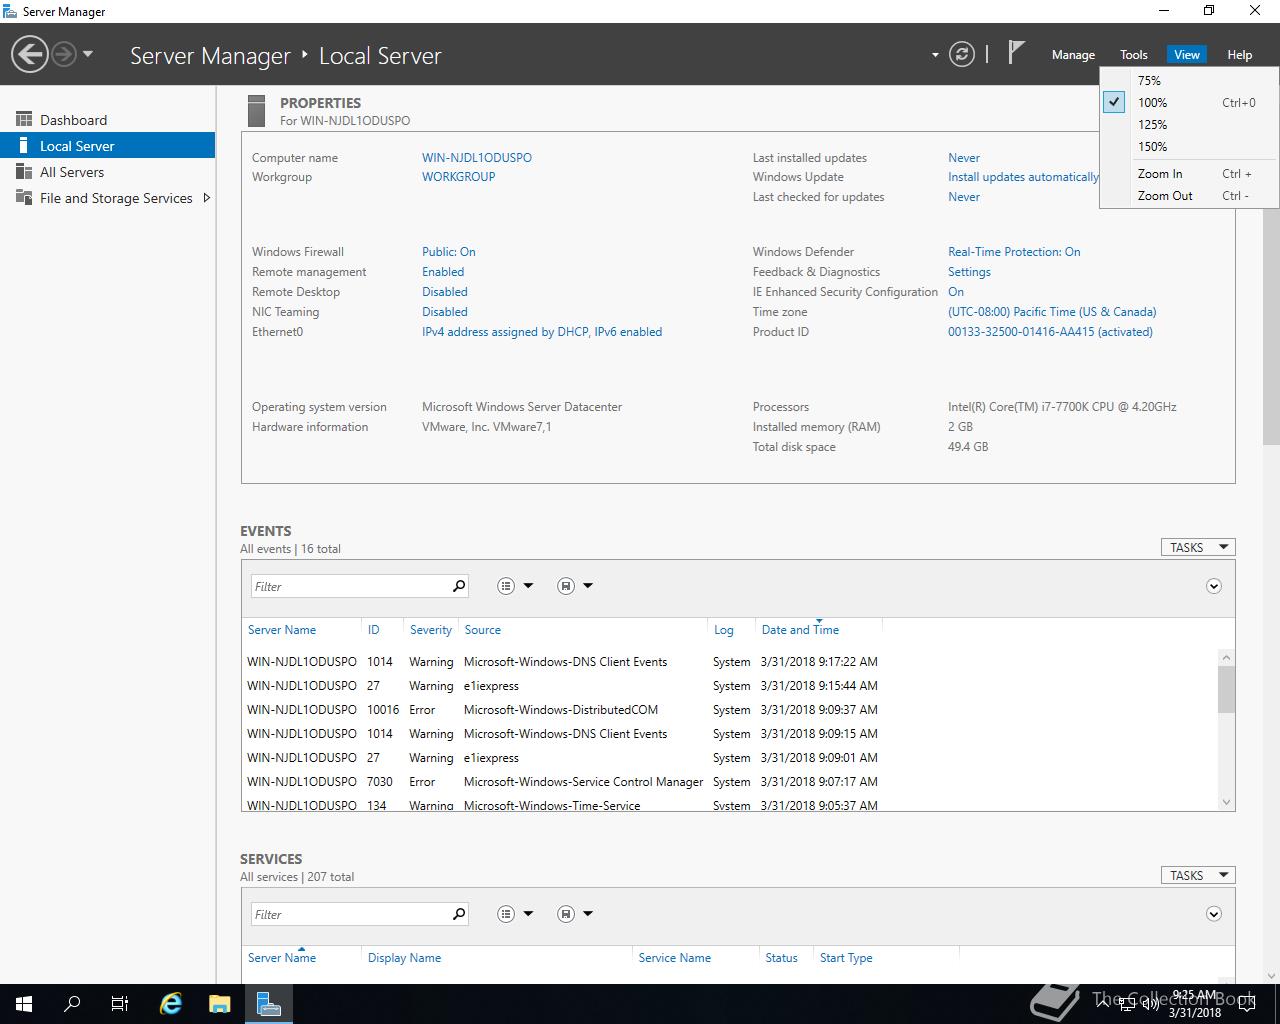The height and width of the screenshot is (1024, 1280).
Task: Click search magnifier in Events filter
Action: click(459, 586)
